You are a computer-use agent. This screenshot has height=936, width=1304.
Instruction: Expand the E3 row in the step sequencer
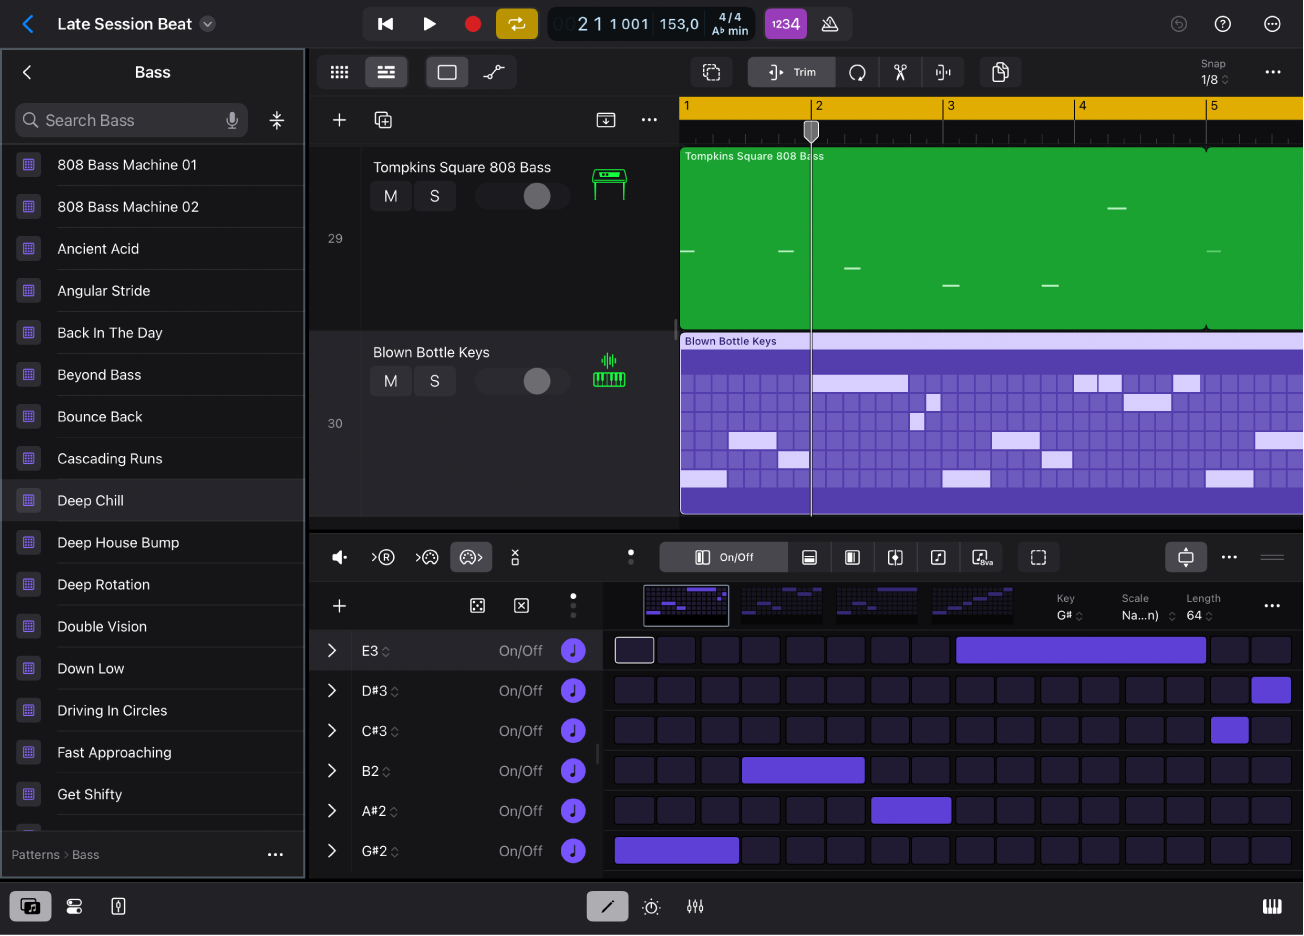point(331,650)
